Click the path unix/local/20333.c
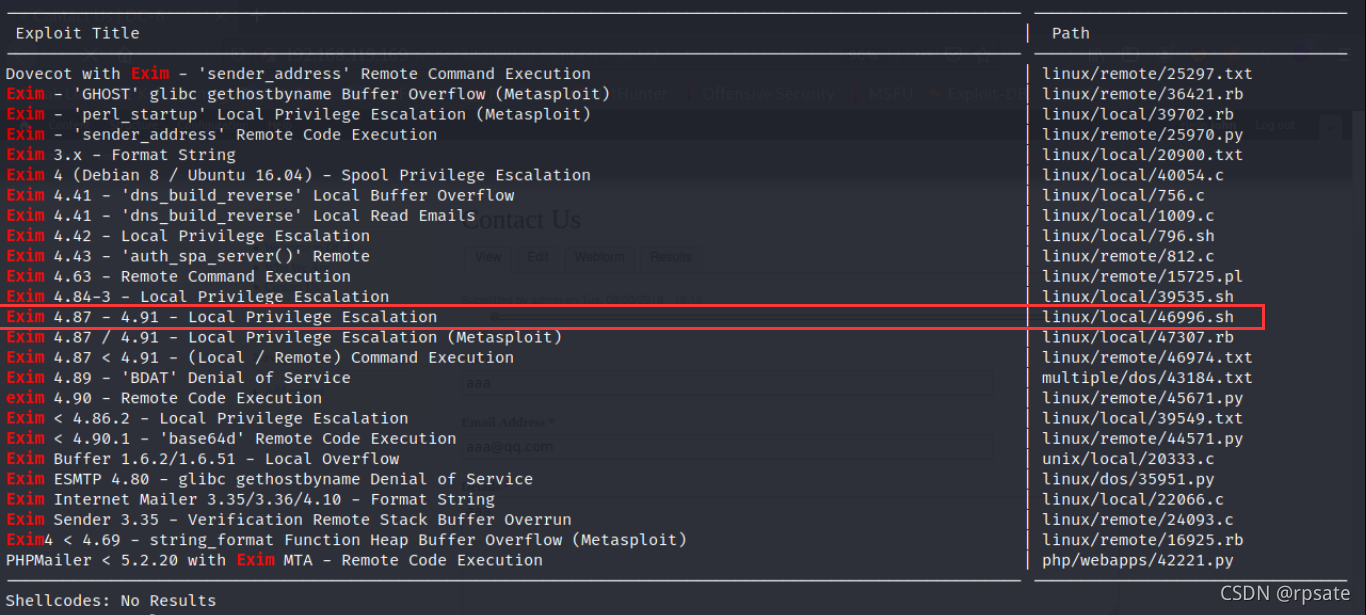 (1128, 459)
